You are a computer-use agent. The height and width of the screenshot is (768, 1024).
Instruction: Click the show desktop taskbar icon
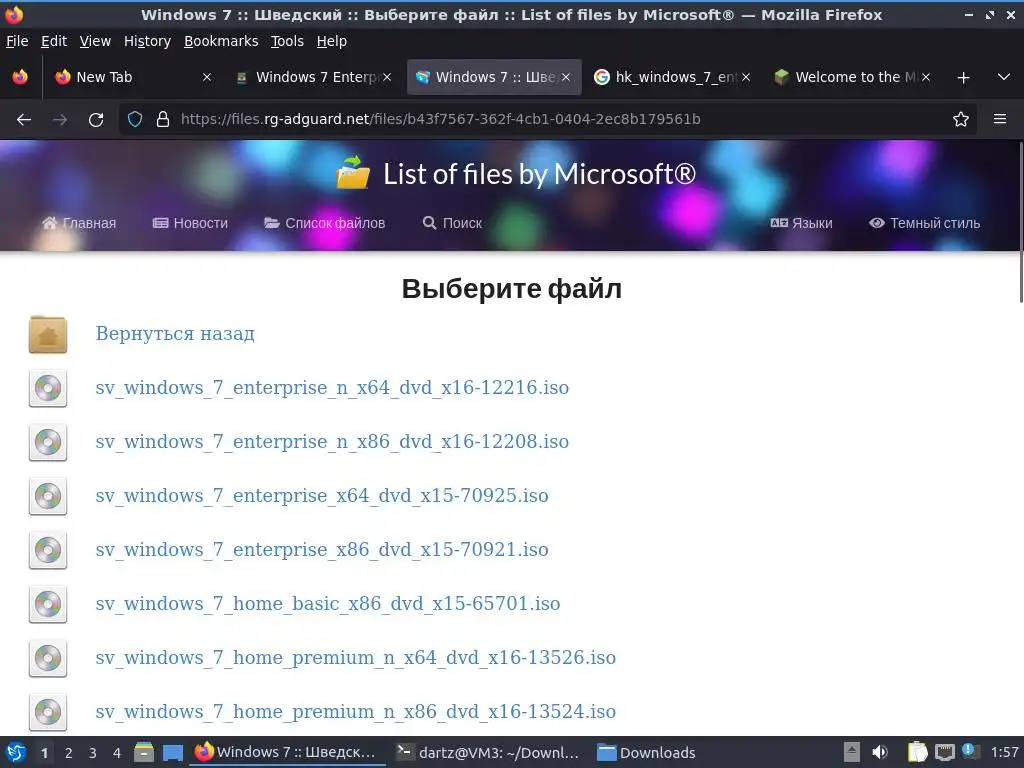[x=172, y=753]
